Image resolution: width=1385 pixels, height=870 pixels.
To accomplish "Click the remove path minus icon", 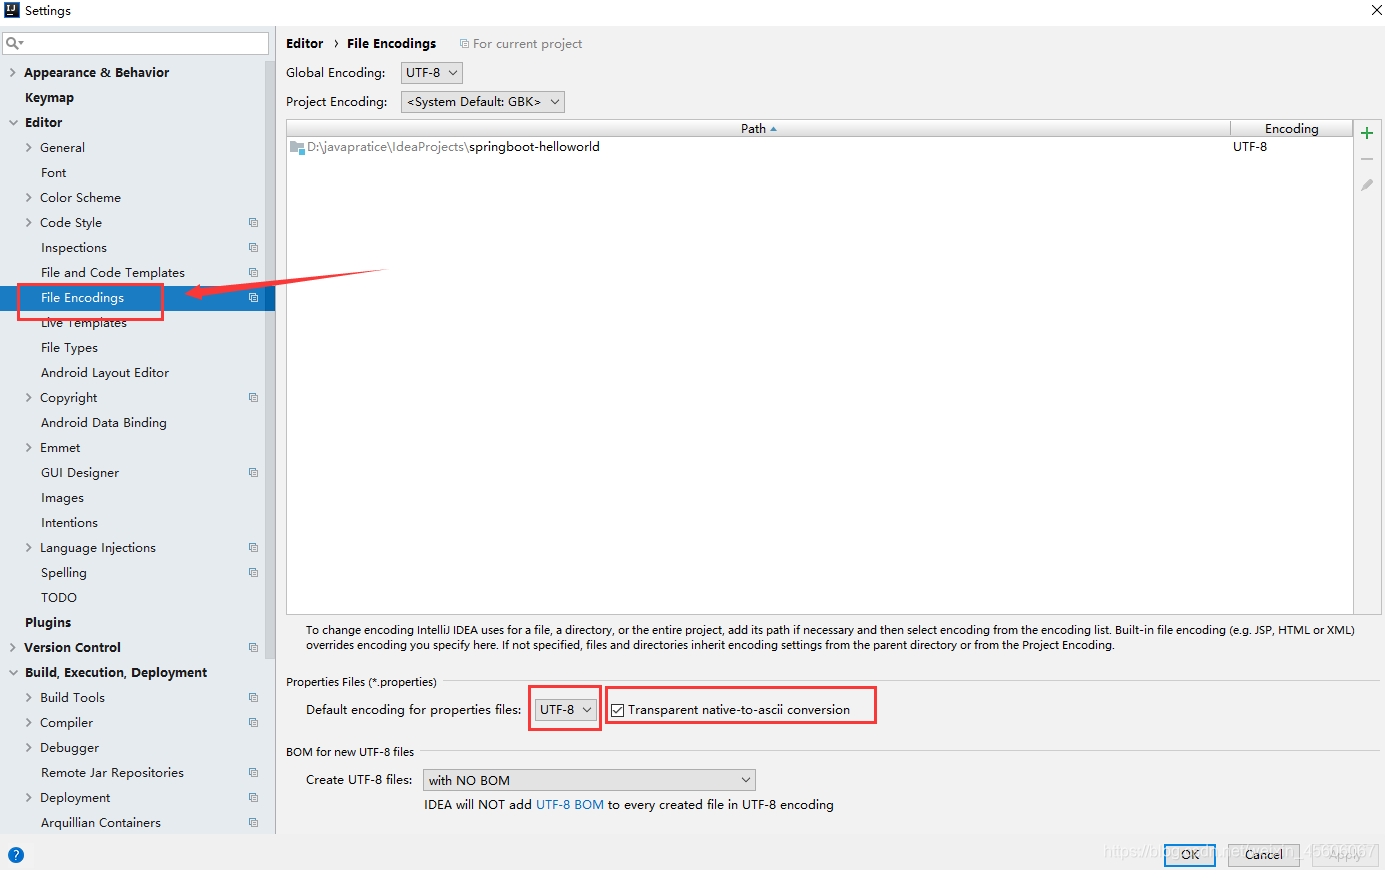I will 1367,159.
